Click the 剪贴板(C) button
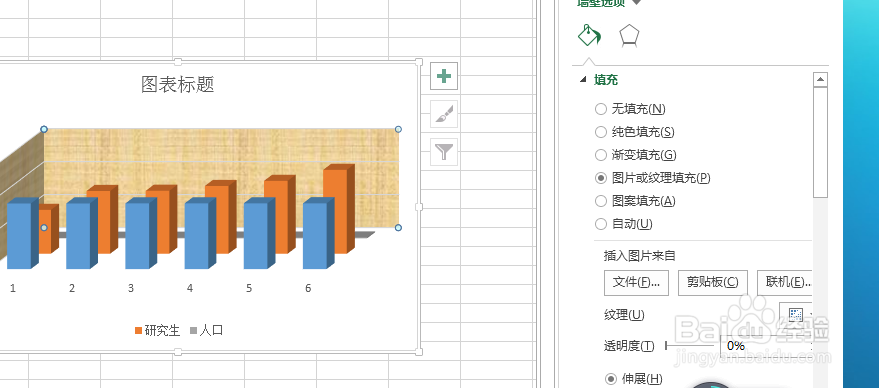The image size is (879, 388). pyautogui.click(x=713, y=282)
